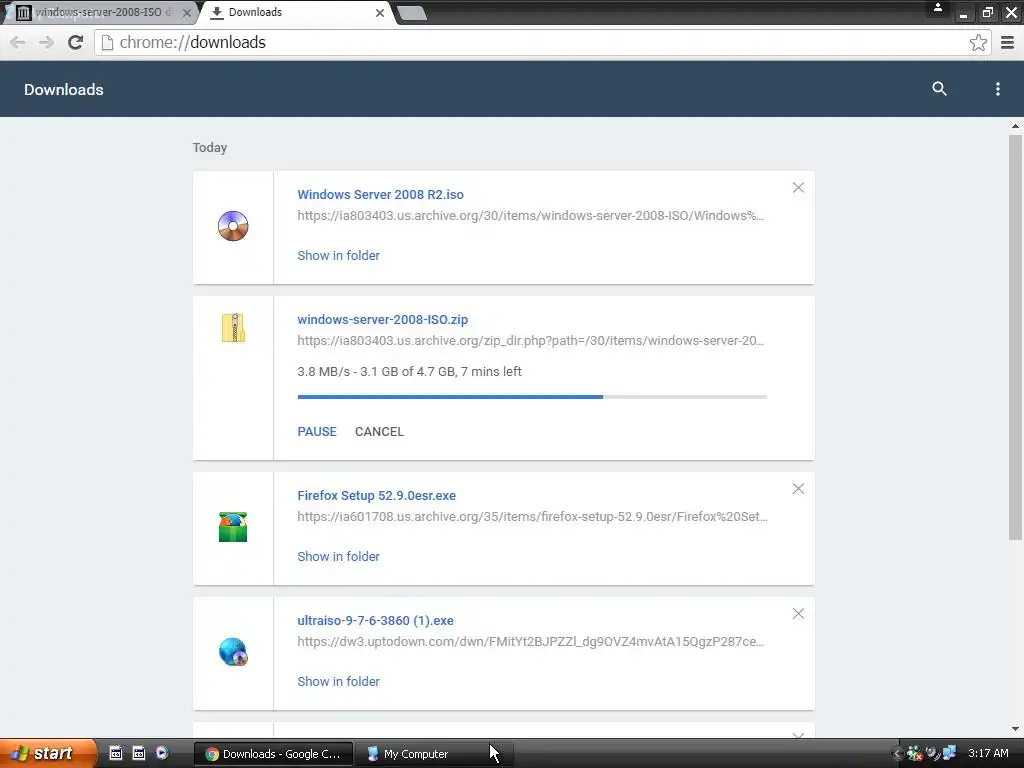
Task: Open the ultraiso-9-7-6-3860 (1).exe file link
Action: point(376,620)
